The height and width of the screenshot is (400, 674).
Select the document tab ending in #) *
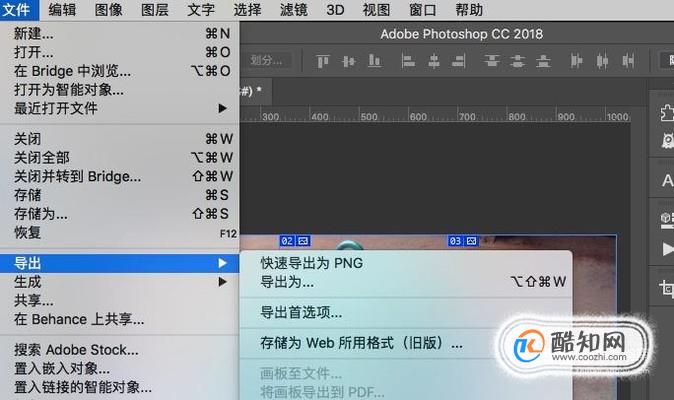(256, 91)
